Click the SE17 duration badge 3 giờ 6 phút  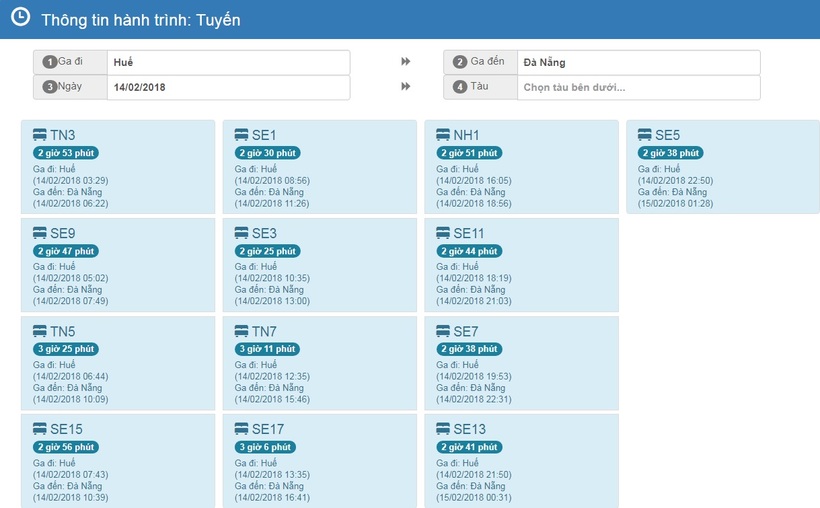coord(265,447)
